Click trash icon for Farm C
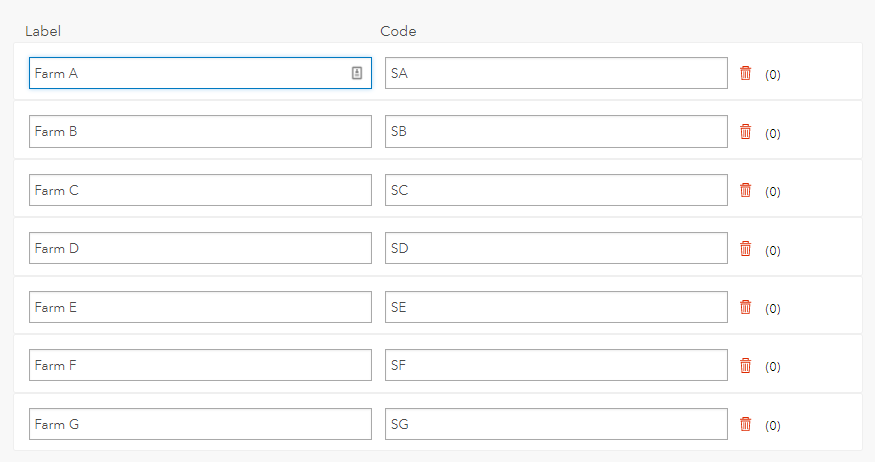The image size is (875, 462). [745, 190]
